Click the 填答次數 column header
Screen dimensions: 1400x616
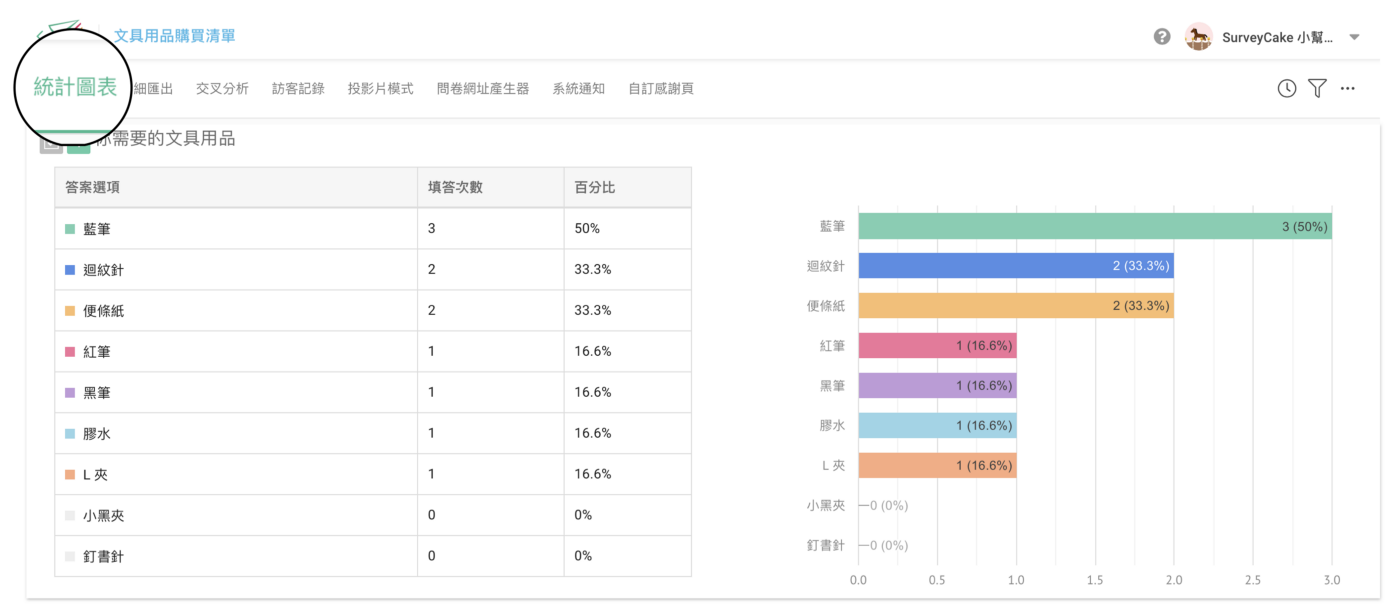point(455,187)
